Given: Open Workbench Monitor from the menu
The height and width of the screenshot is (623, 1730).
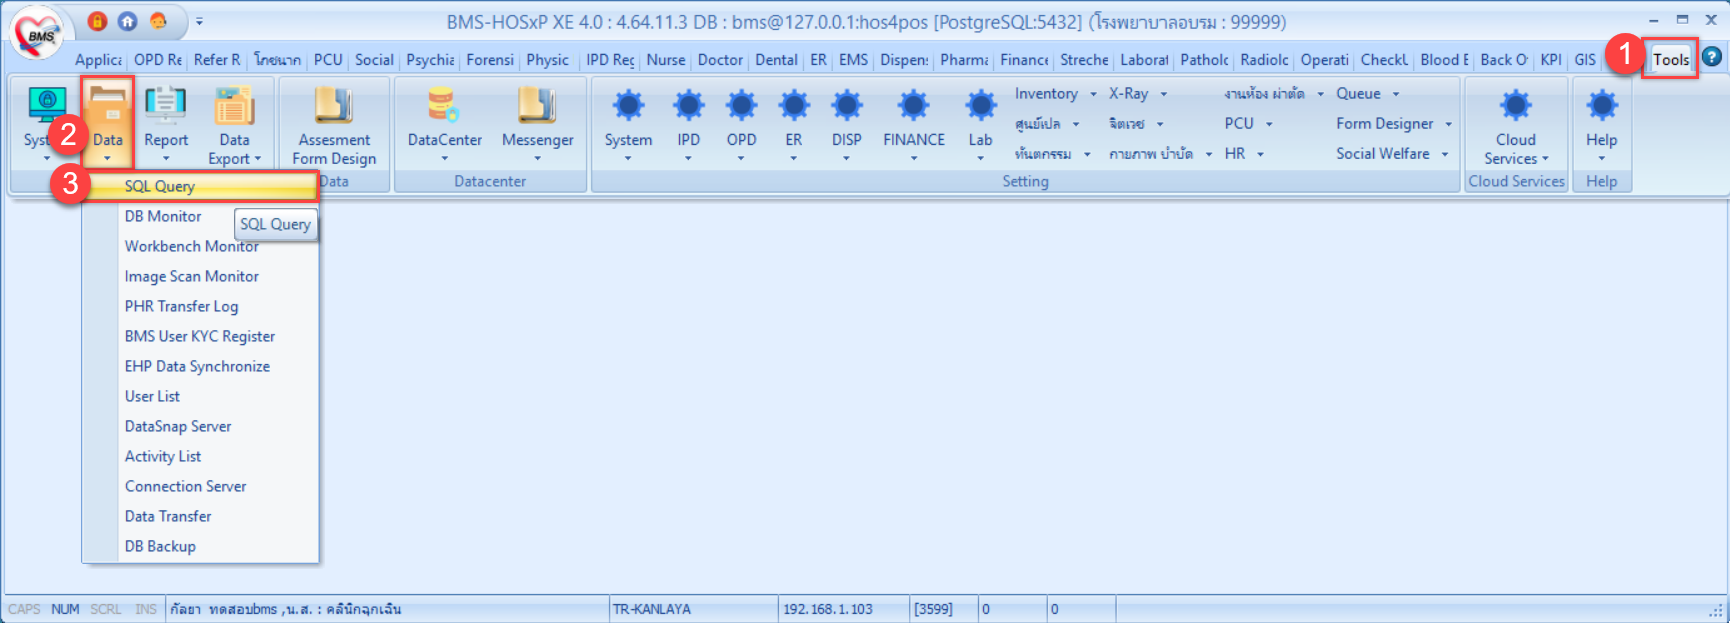Looking at the screenshot, I should [x=201, y=246].
